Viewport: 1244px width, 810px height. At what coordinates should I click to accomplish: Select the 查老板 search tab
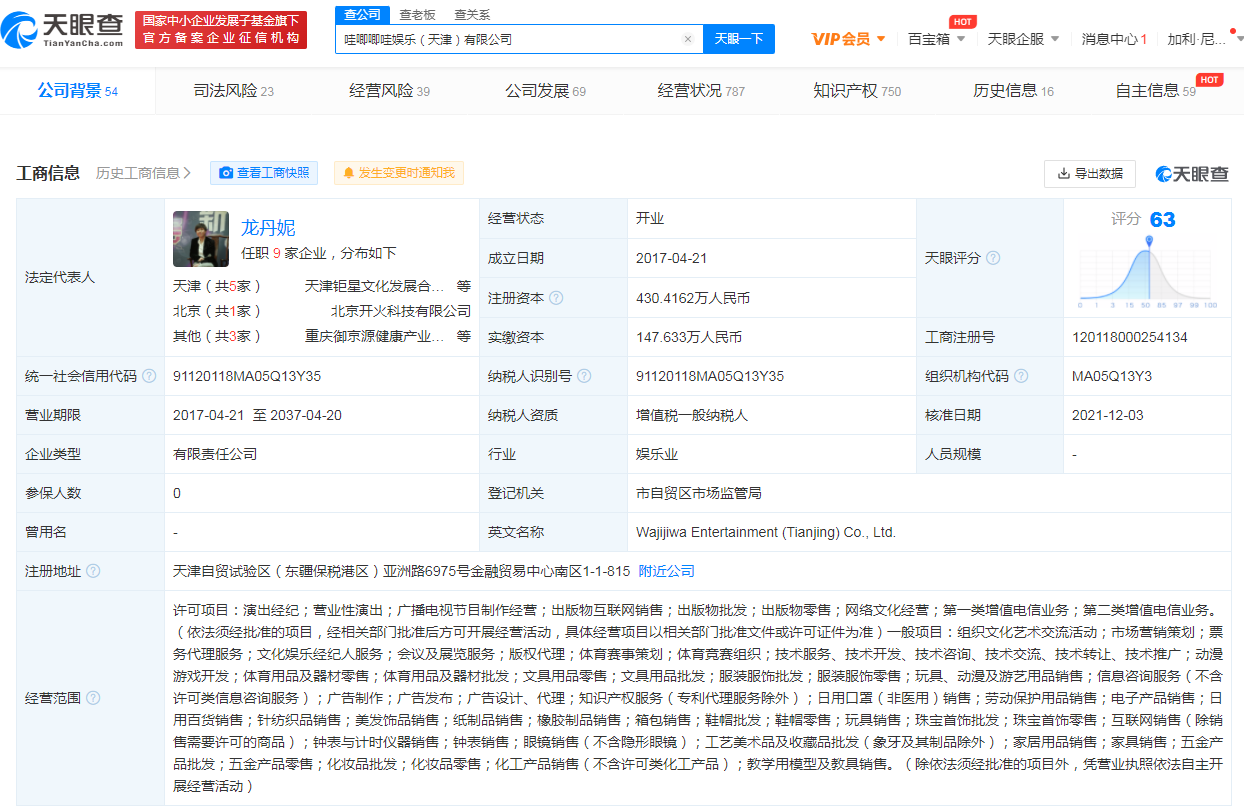point(417,14)
